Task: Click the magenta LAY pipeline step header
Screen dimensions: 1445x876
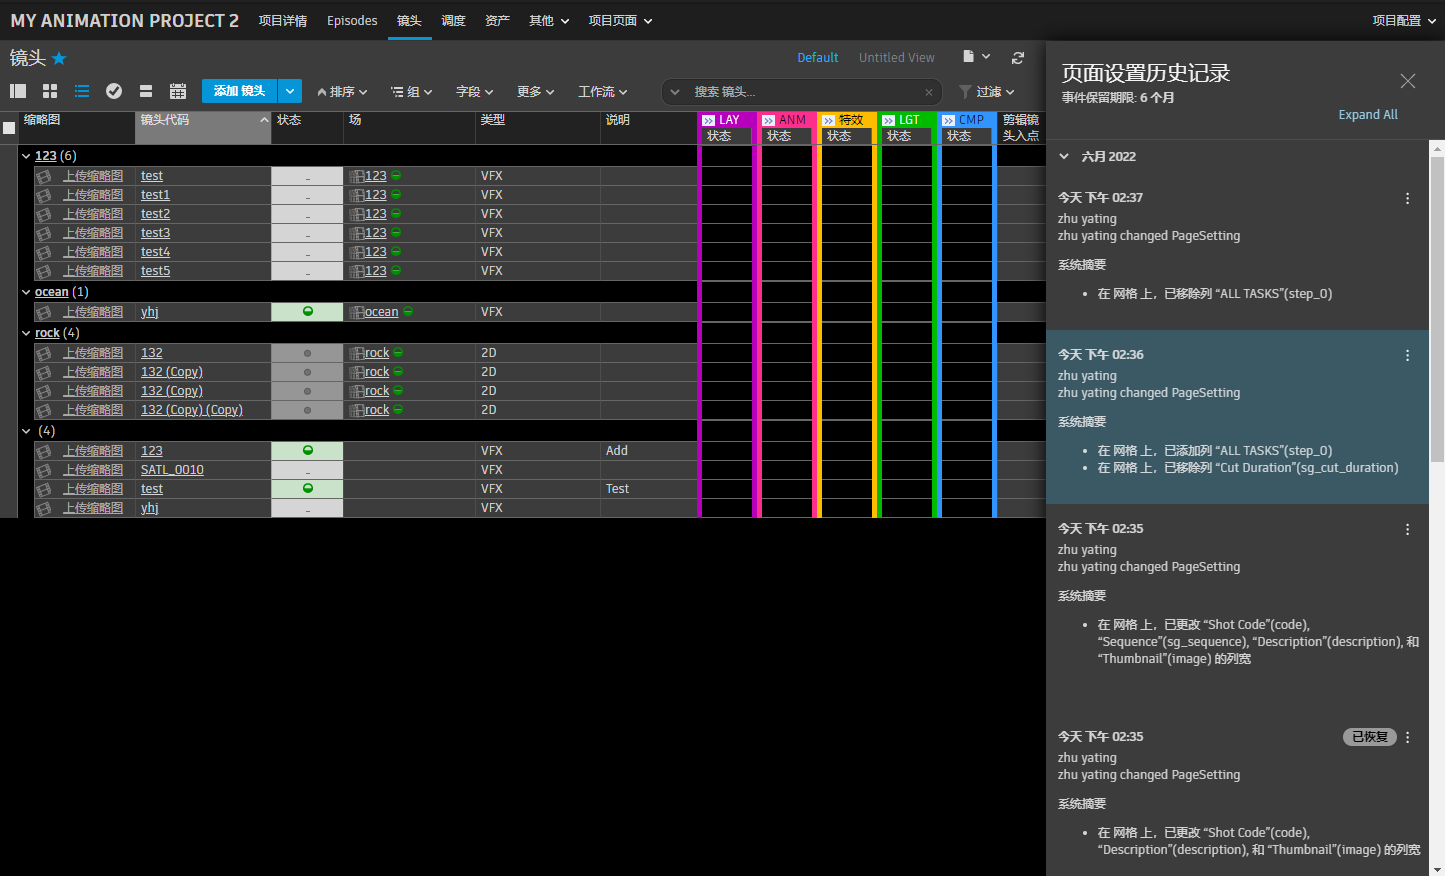Action: (x=726, y=119)
